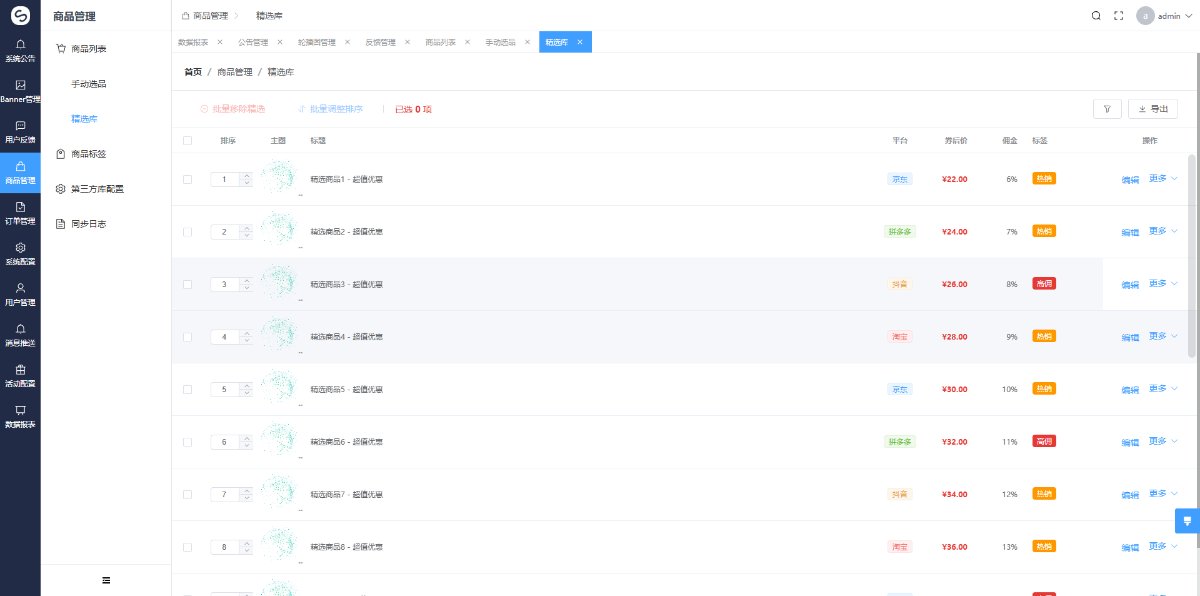Open 消息推送 in the dark left sidebar

coord(20,335)
